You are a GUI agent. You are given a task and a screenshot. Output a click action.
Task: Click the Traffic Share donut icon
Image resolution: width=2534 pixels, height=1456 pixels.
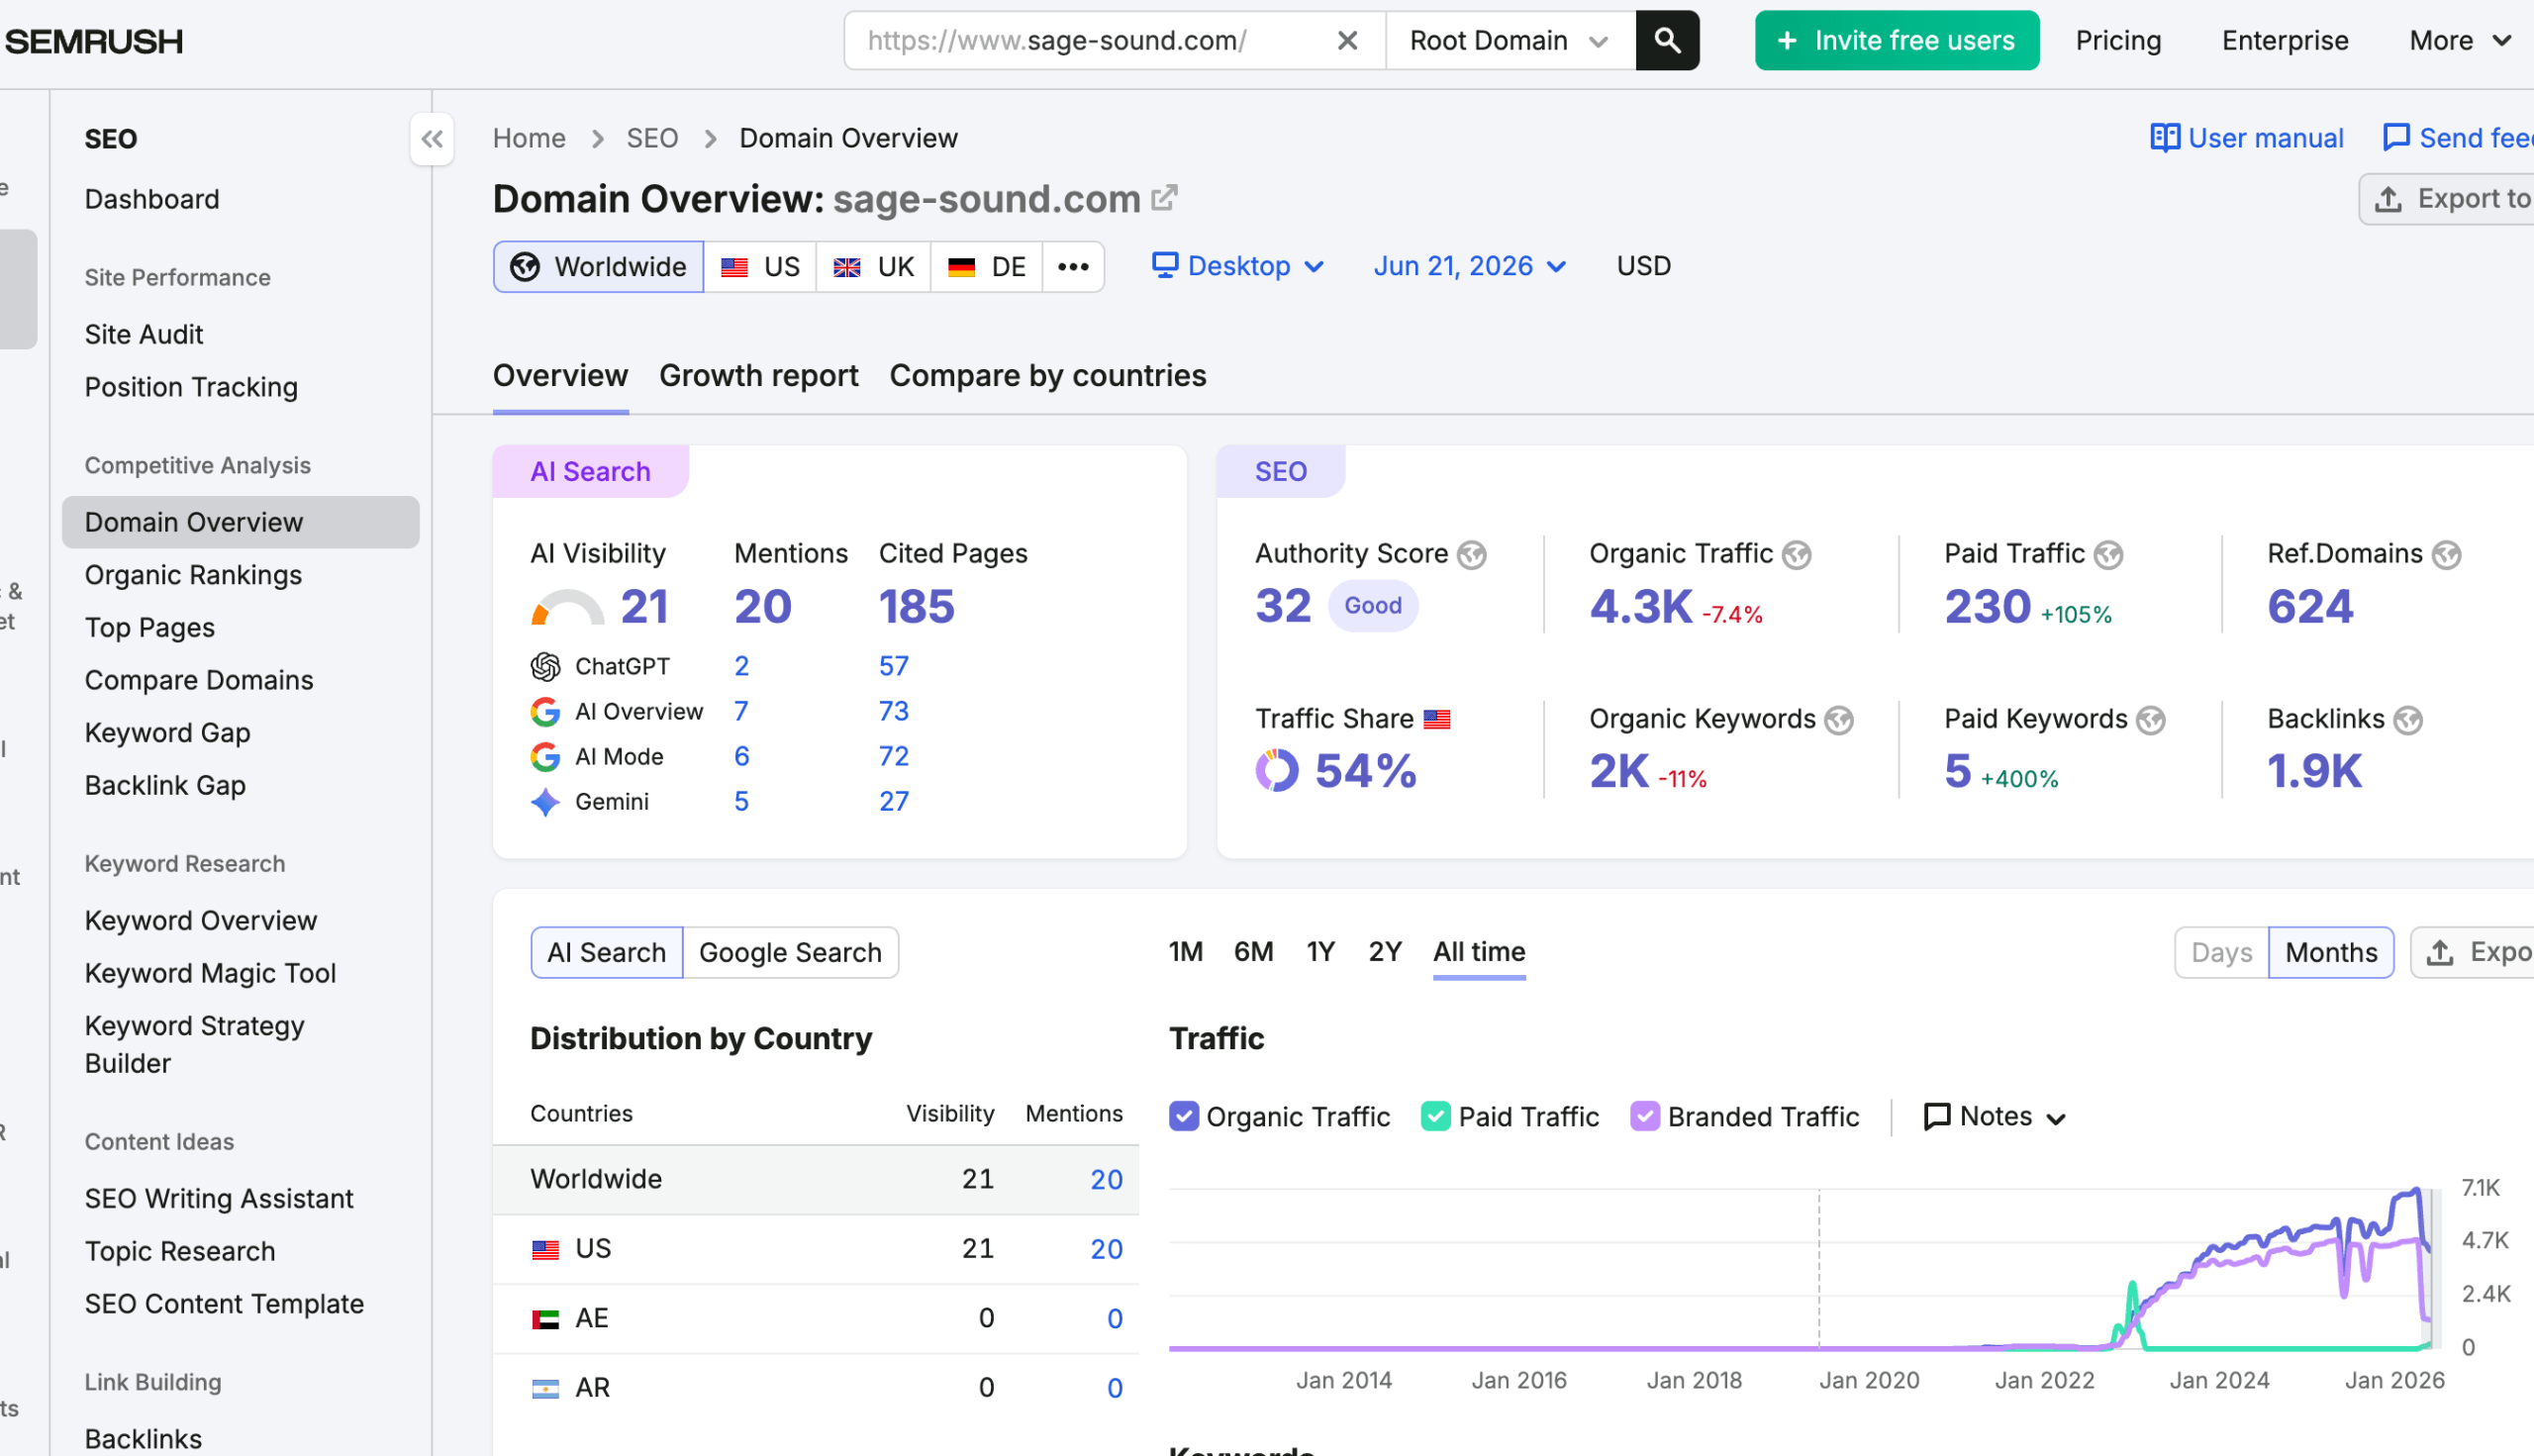[1277, 771]
